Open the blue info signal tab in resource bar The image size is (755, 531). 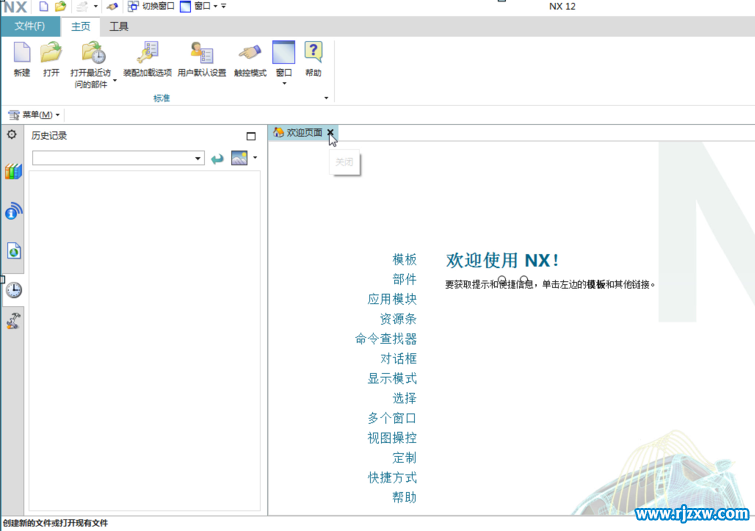[13, 211]
